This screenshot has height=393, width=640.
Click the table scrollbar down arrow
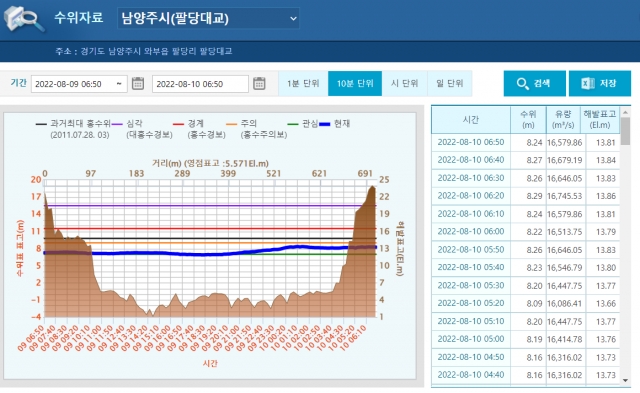click(x=625, y=380)
